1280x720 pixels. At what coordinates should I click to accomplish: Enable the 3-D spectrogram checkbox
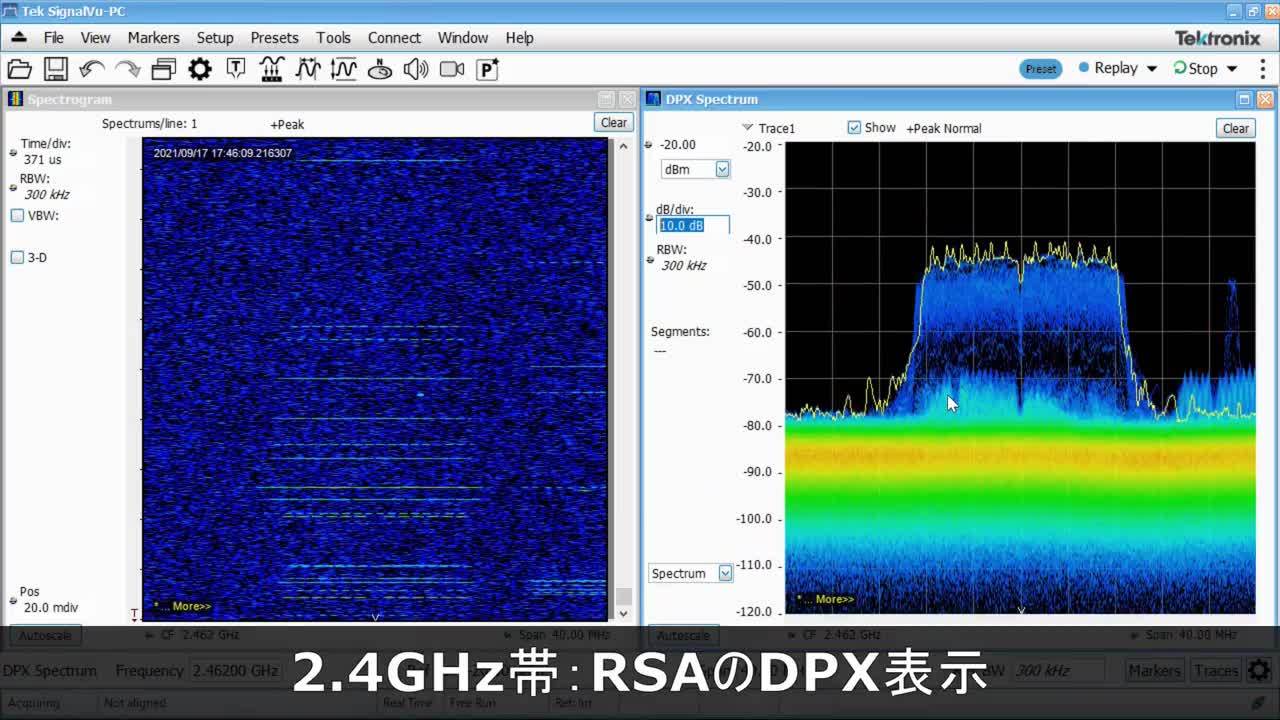tap(17, 258)
